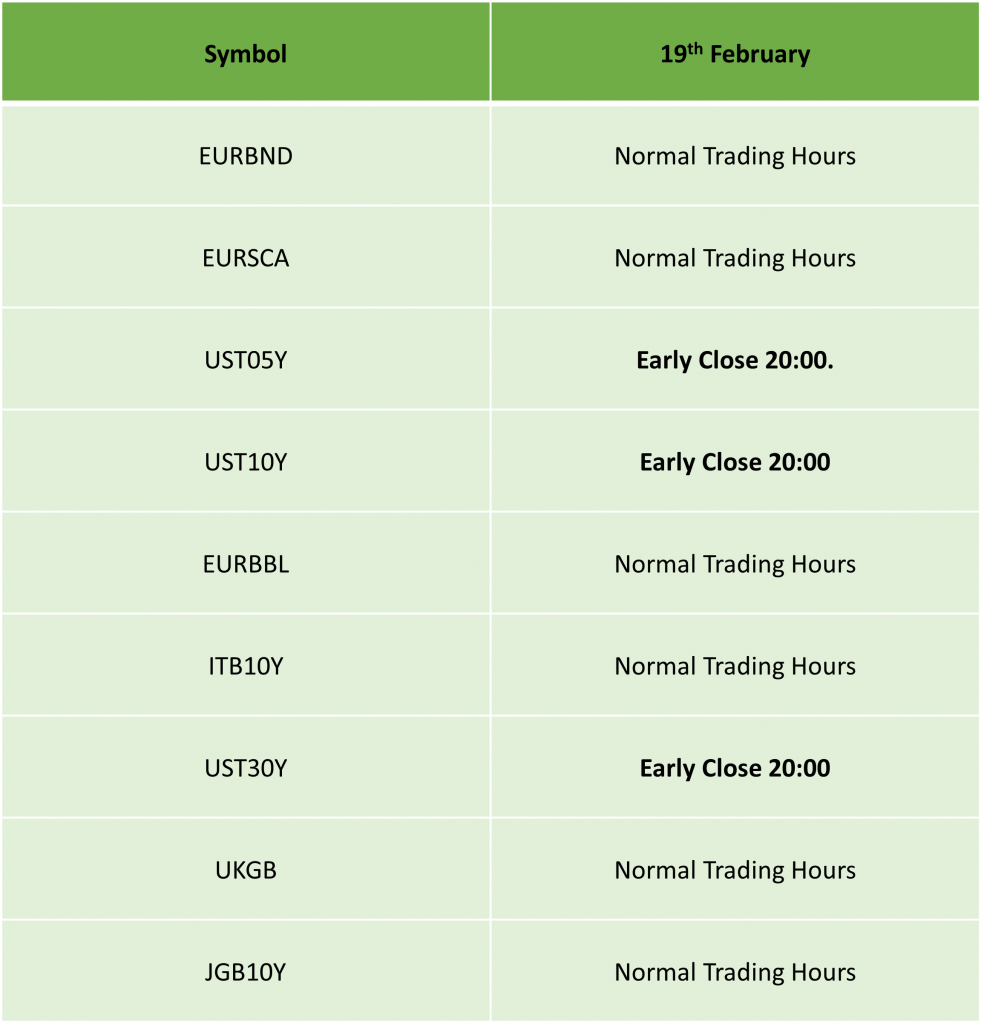Select the JGB10Y symbol cell

[246, 970]
